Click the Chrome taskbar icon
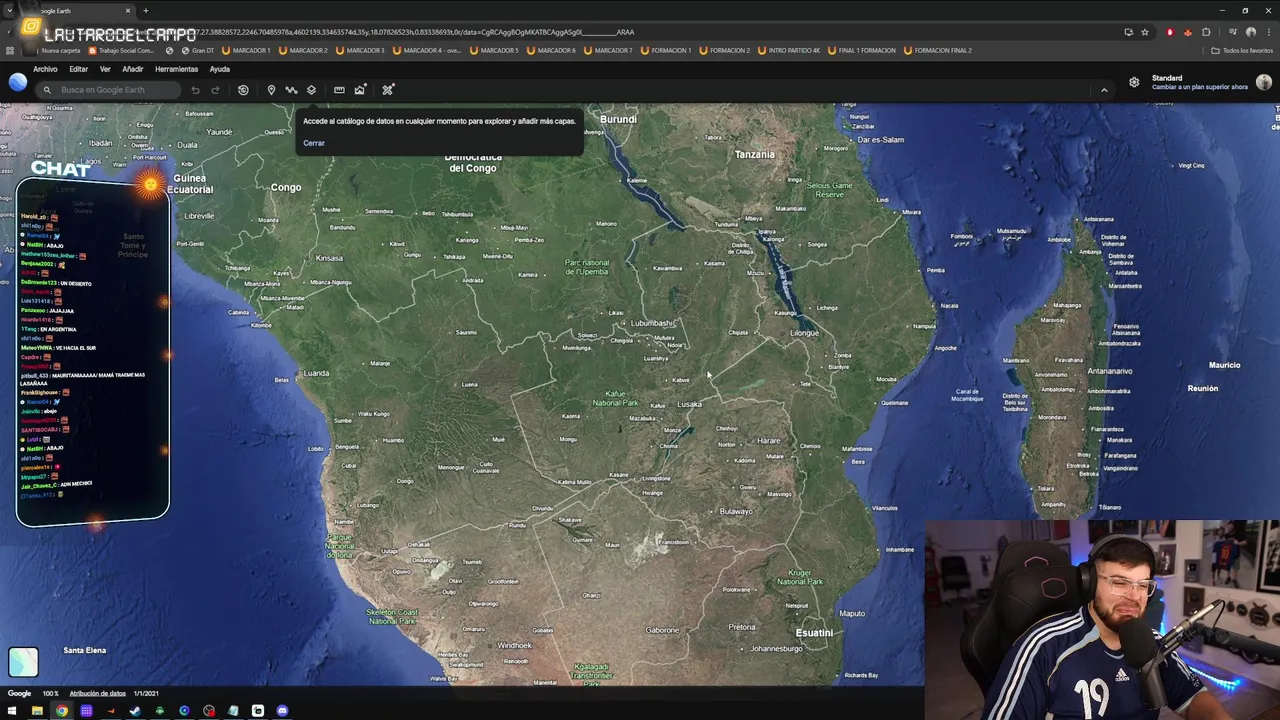 click(x=62, y=711)
